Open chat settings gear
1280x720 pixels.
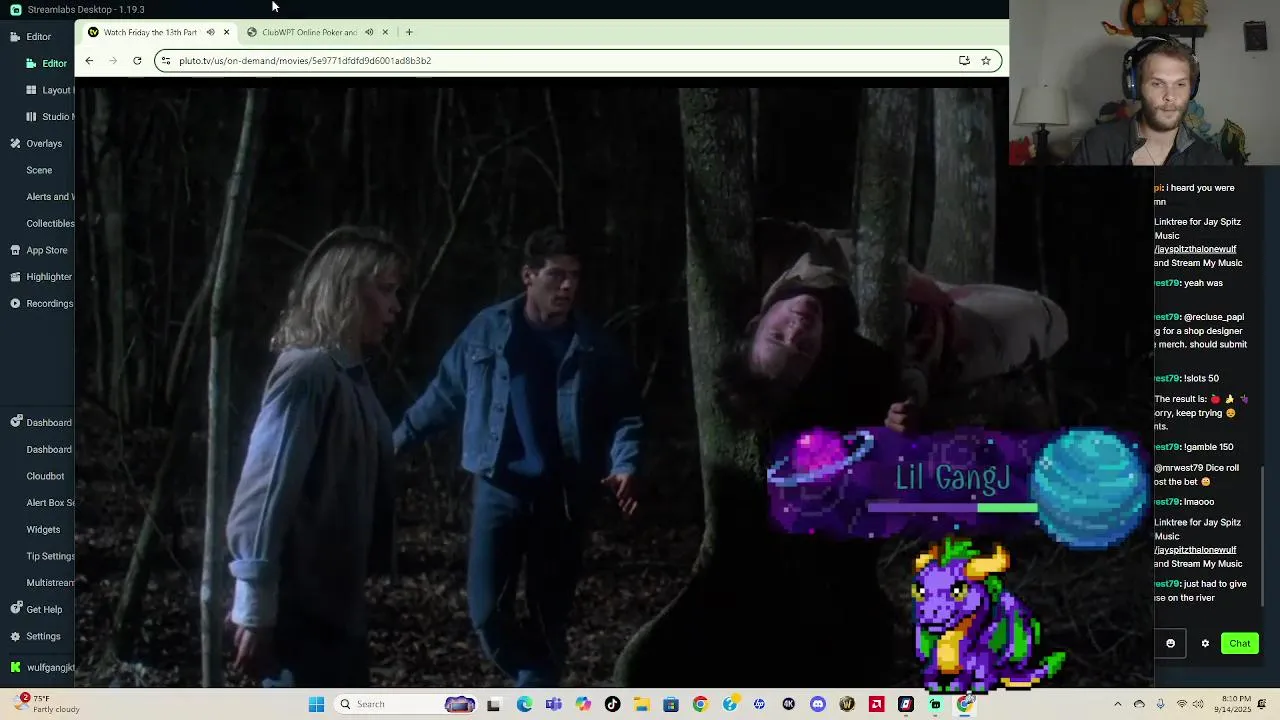pos(1205,643)
